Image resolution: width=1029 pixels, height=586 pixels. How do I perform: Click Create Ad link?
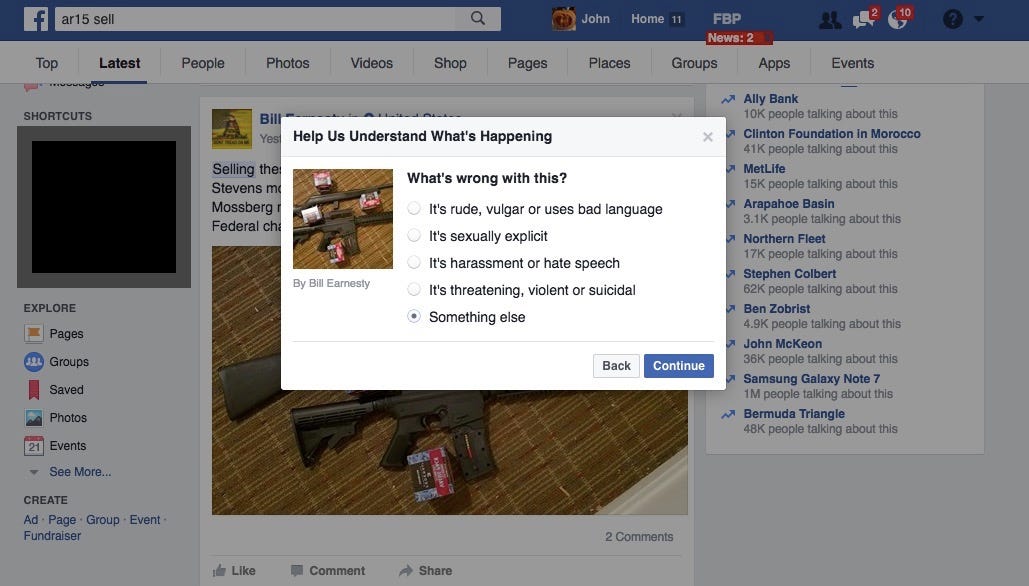(x=31, y=520)
